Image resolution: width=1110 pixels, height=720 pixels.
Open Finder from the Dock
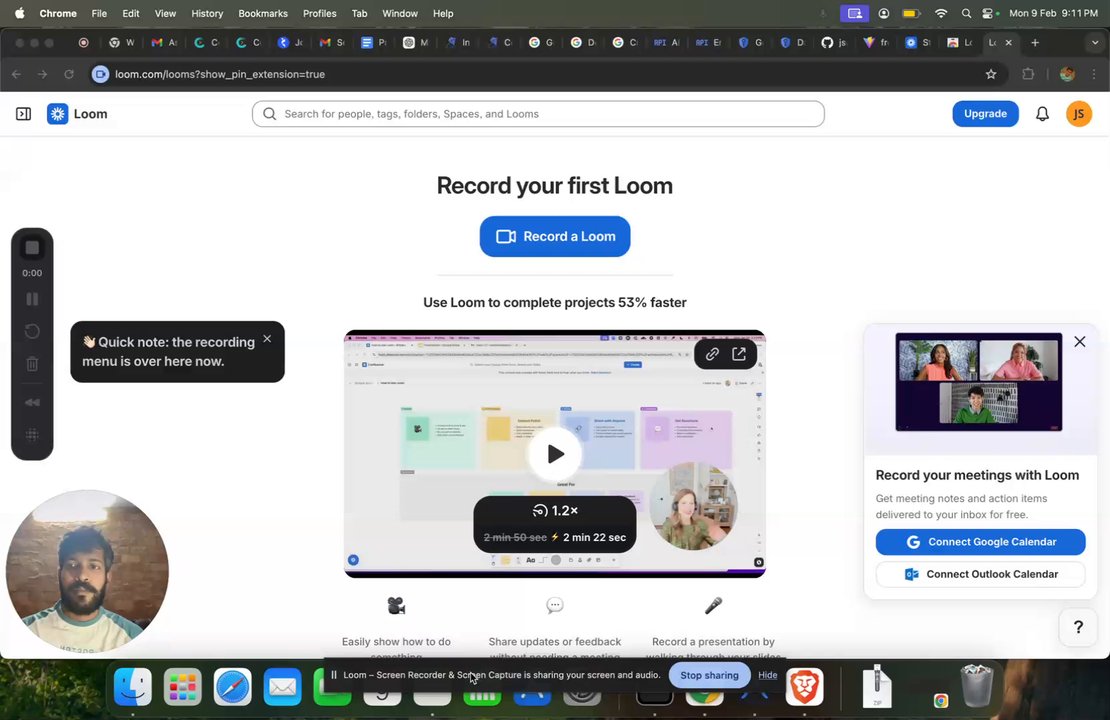(x=133, y=687)
